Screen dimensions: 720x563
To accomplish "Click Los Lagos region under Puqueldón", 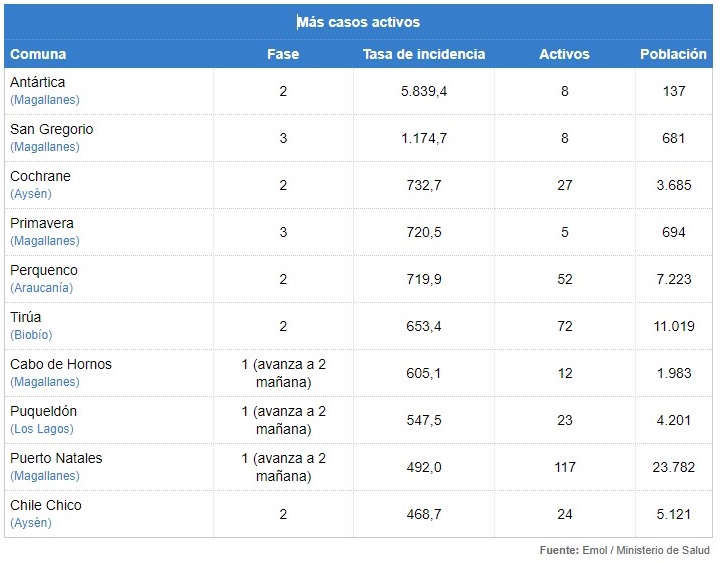I will click(42, 429).
